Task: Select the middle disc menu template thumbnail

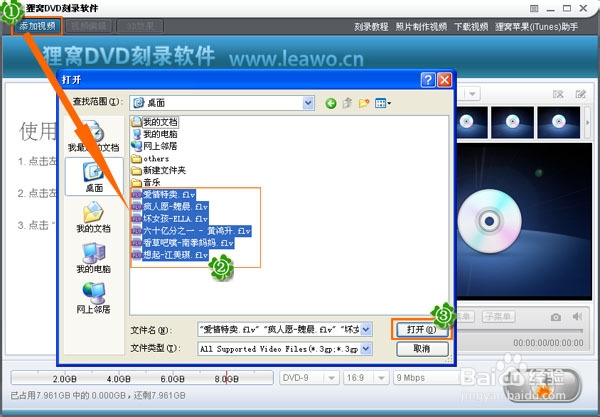Action: click(x=512, y=122)
